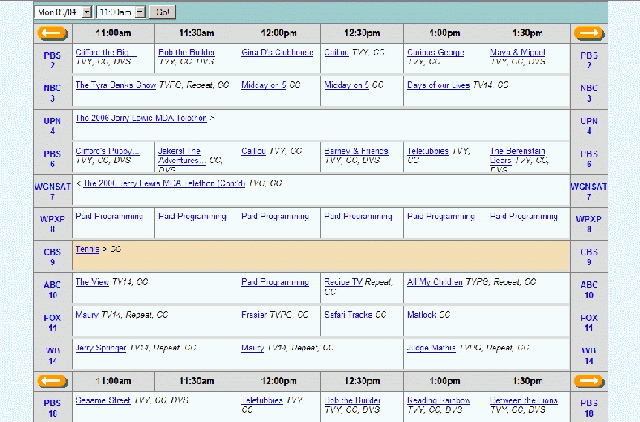The width and height of the screenshot is (640, 422).
Task: Open Jakers! The Adventures... listing
Action: click(x=182, y=155)
